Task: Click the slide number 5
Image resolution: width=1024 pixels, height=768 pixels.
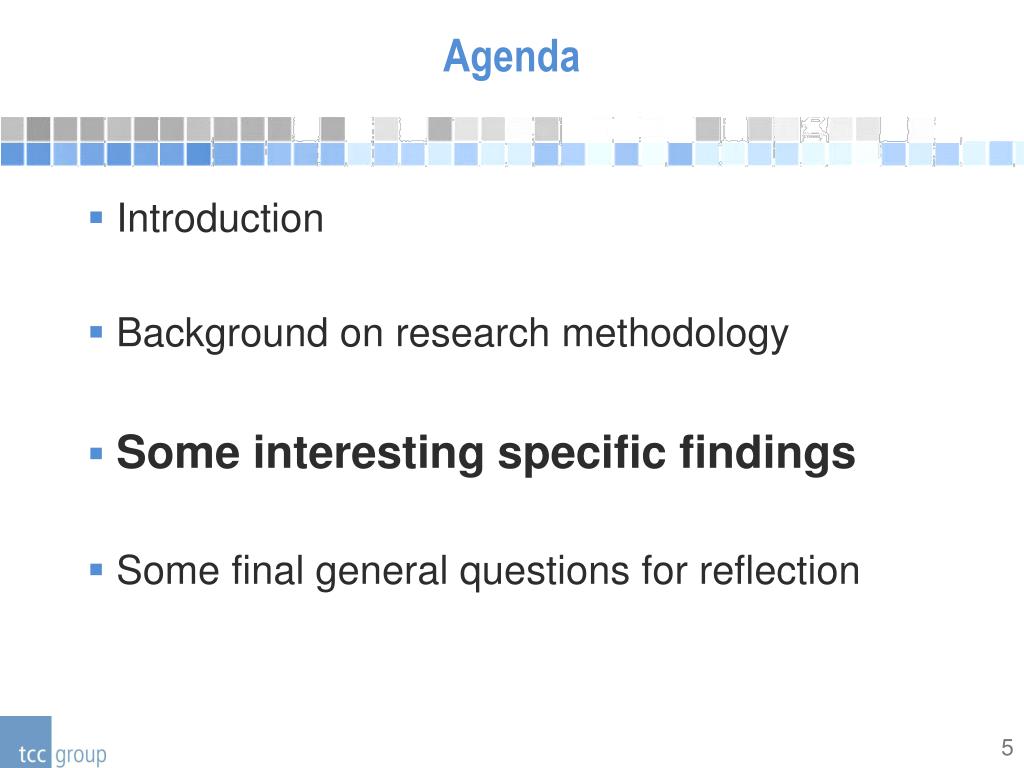Action: point(1007,747)
